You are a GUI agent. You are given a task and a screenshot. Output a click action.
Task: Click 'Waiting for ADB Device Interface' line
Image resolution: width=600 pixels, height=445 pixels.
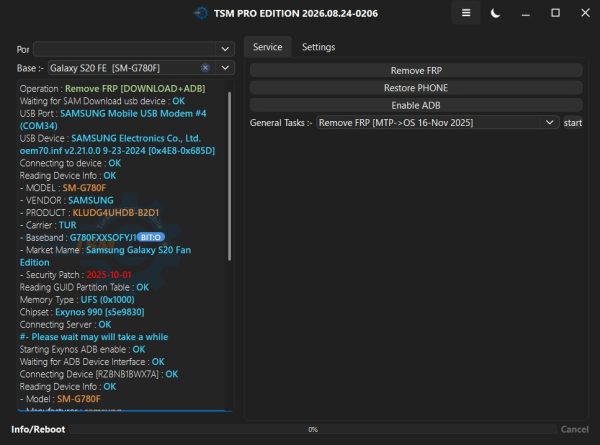point(92,362)
